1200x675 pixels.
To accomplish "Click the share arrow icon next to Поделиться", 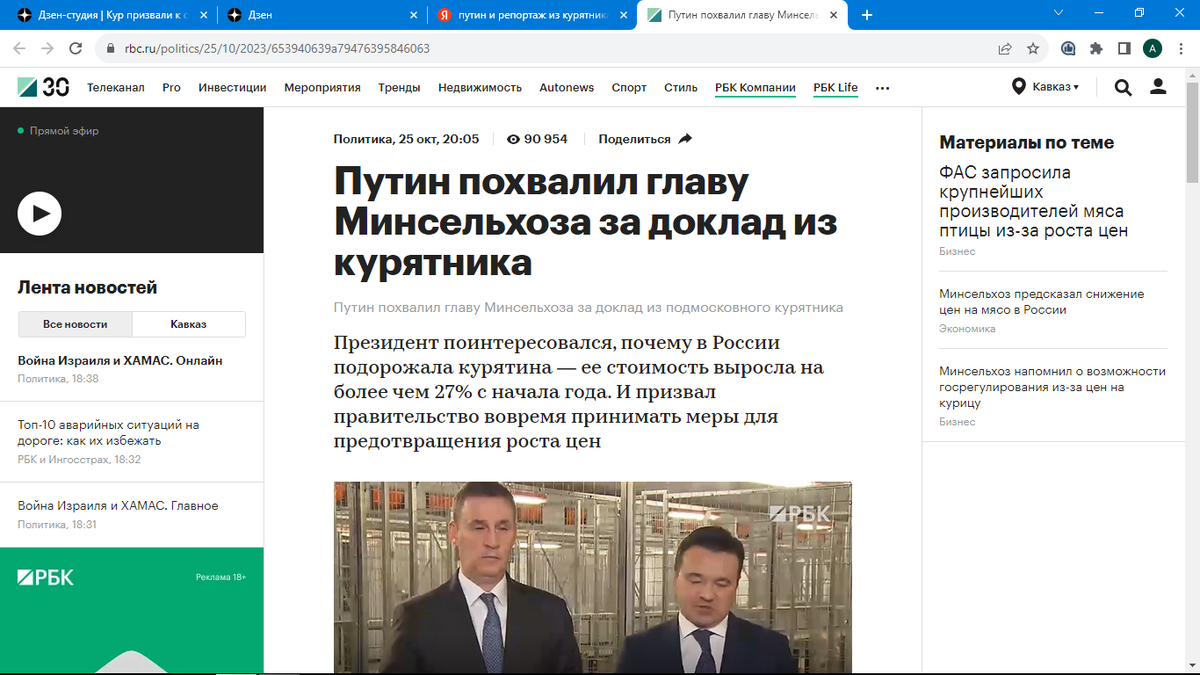I will click(685, 139).
